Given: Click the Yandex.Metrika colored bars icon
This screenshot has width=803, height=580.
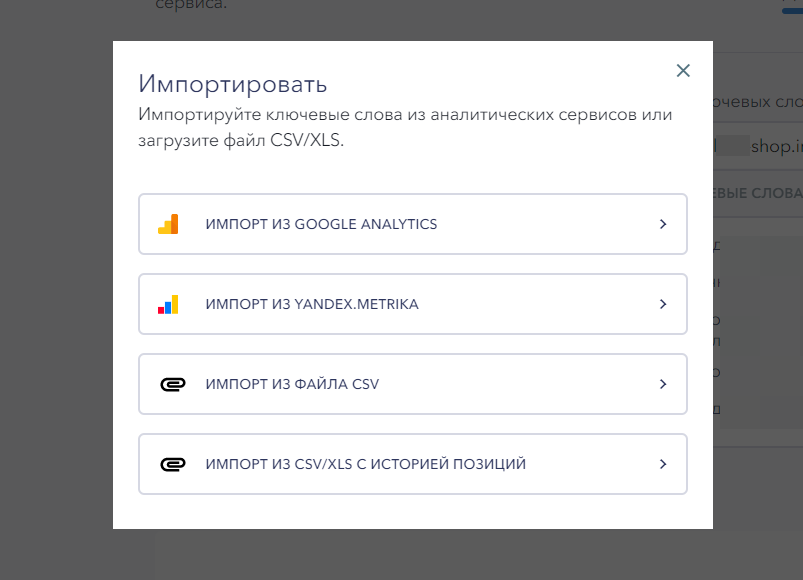Looking at the screenshot, I should pyautogui.click(x=168, y=304).
